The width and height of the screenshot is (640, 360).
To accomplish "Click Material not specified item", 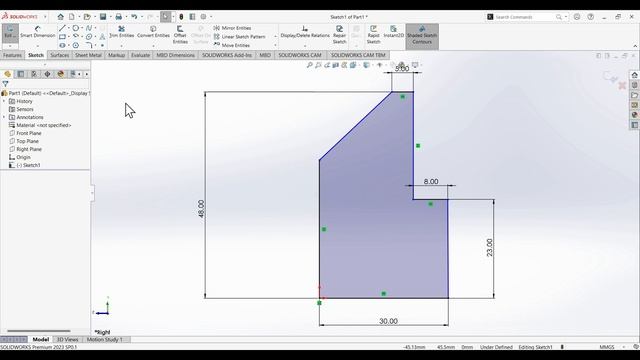I will pyautogui.click(x=40, y=125).
